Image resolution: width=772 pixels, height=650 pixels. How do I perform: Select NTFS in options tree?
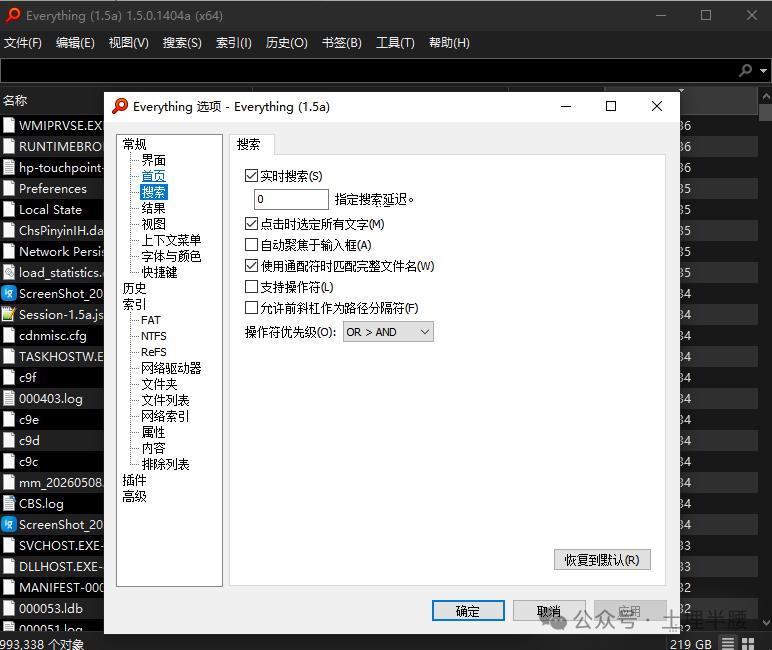click(154, 336)
